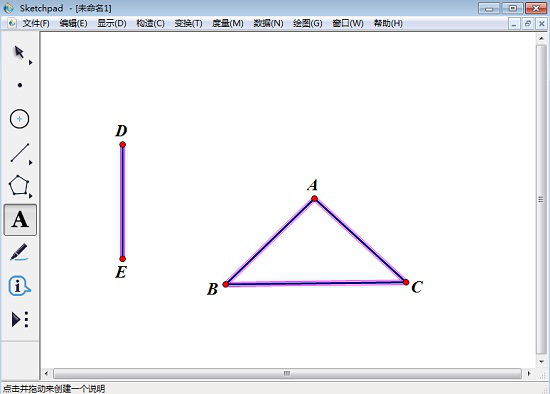550x394 pixels.
Task: Click the label C
Action: tap(417, 287)
